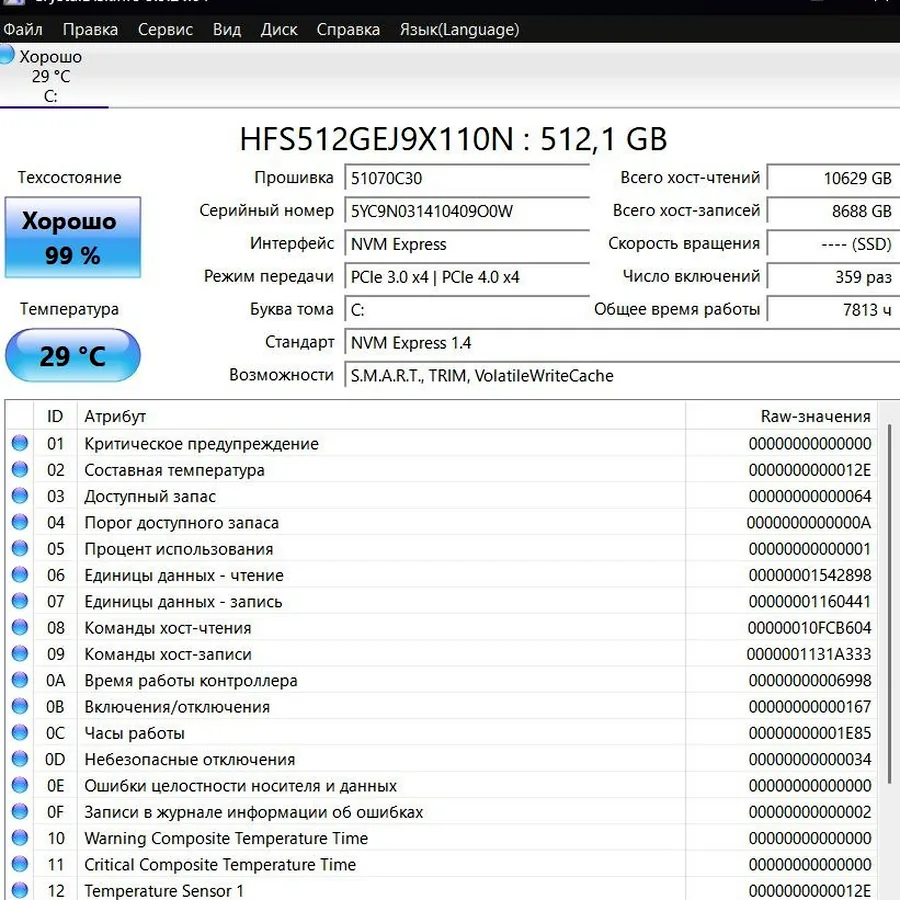Viewport: 900px width, 900px height.
Task: Click power-on count value 359 раз
Action: [833, 277]
